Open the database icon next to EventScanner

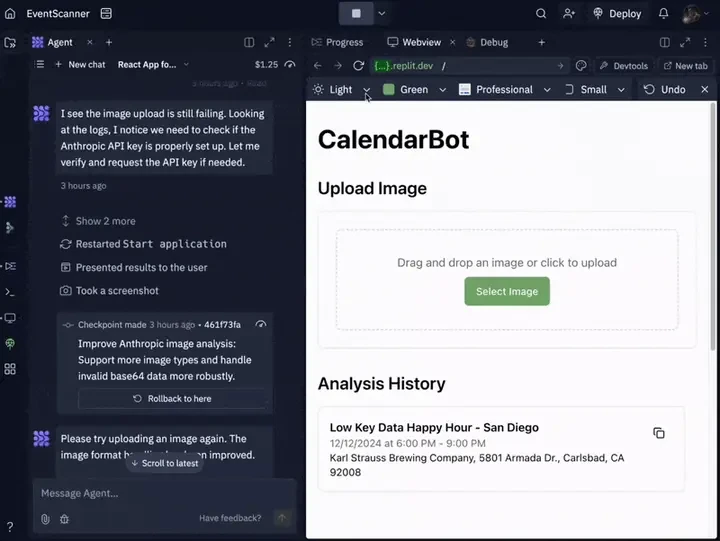point(106,13)
